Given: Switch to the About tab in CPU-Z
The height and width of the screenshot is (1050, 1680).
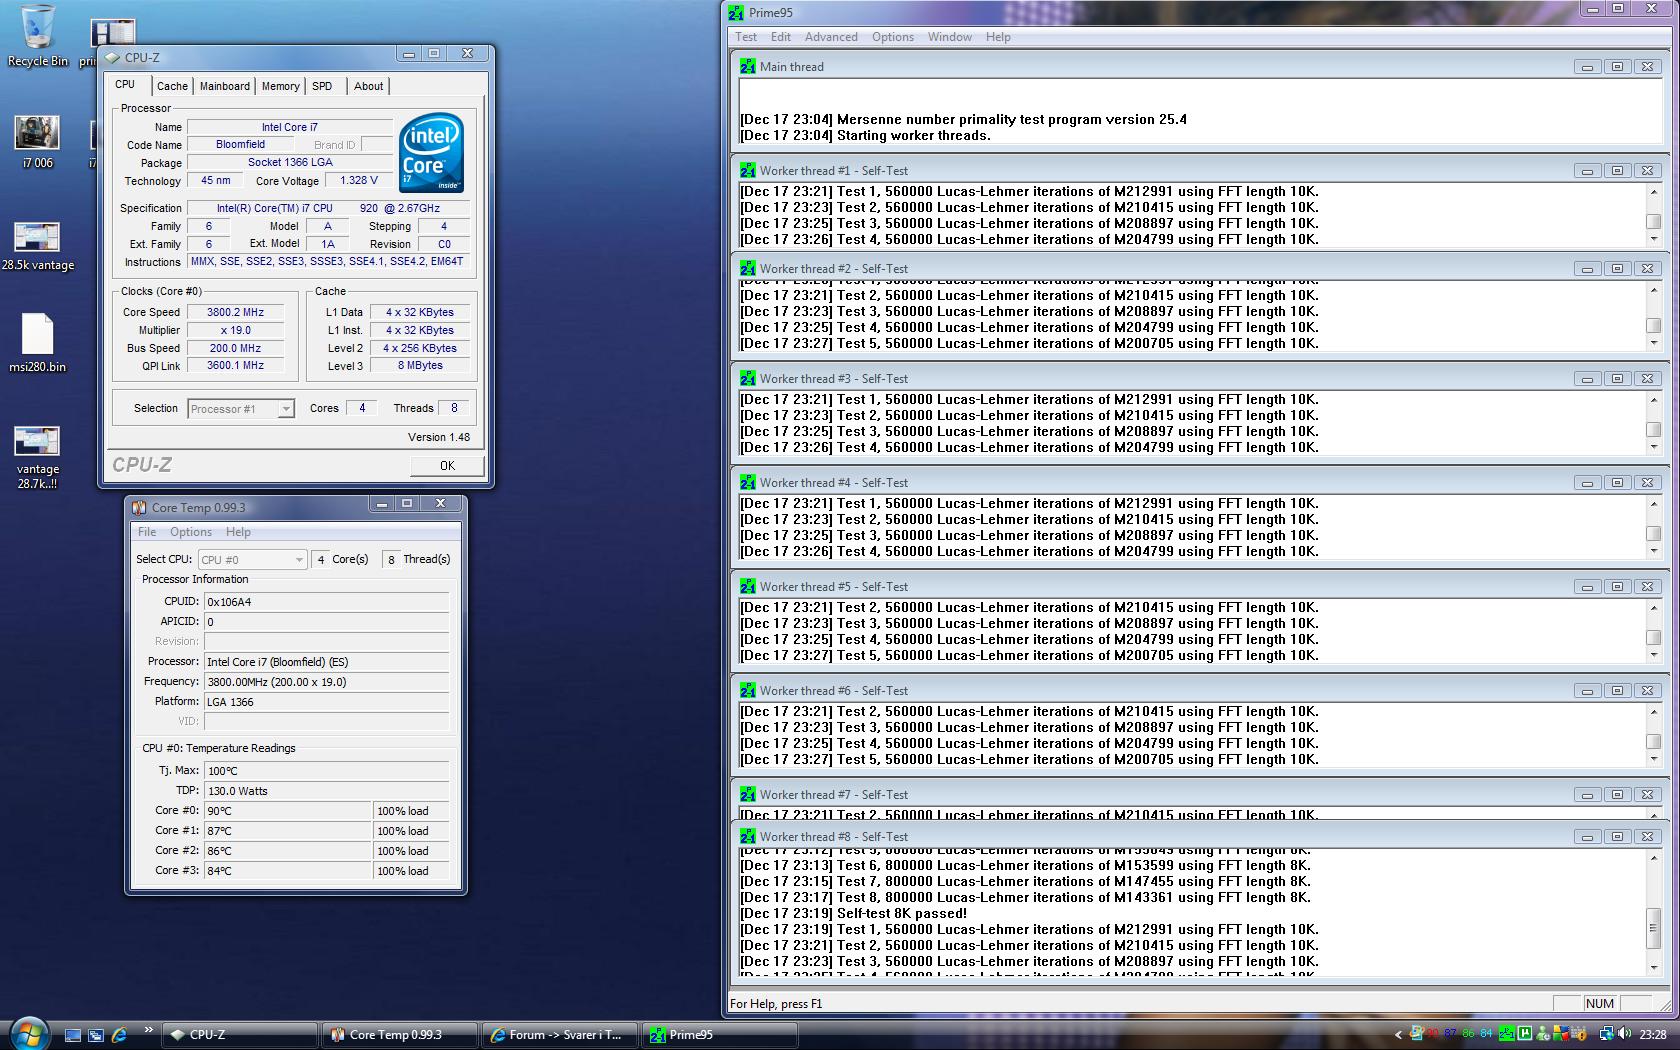Looking at the screenshot, I should tap(368, 86).
